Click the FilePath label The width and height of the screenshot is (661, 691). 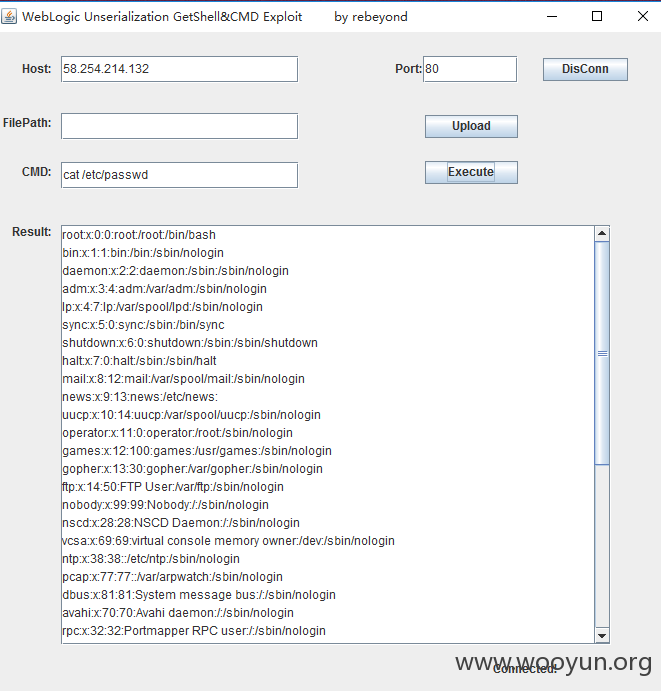click(x=27, y=123)
